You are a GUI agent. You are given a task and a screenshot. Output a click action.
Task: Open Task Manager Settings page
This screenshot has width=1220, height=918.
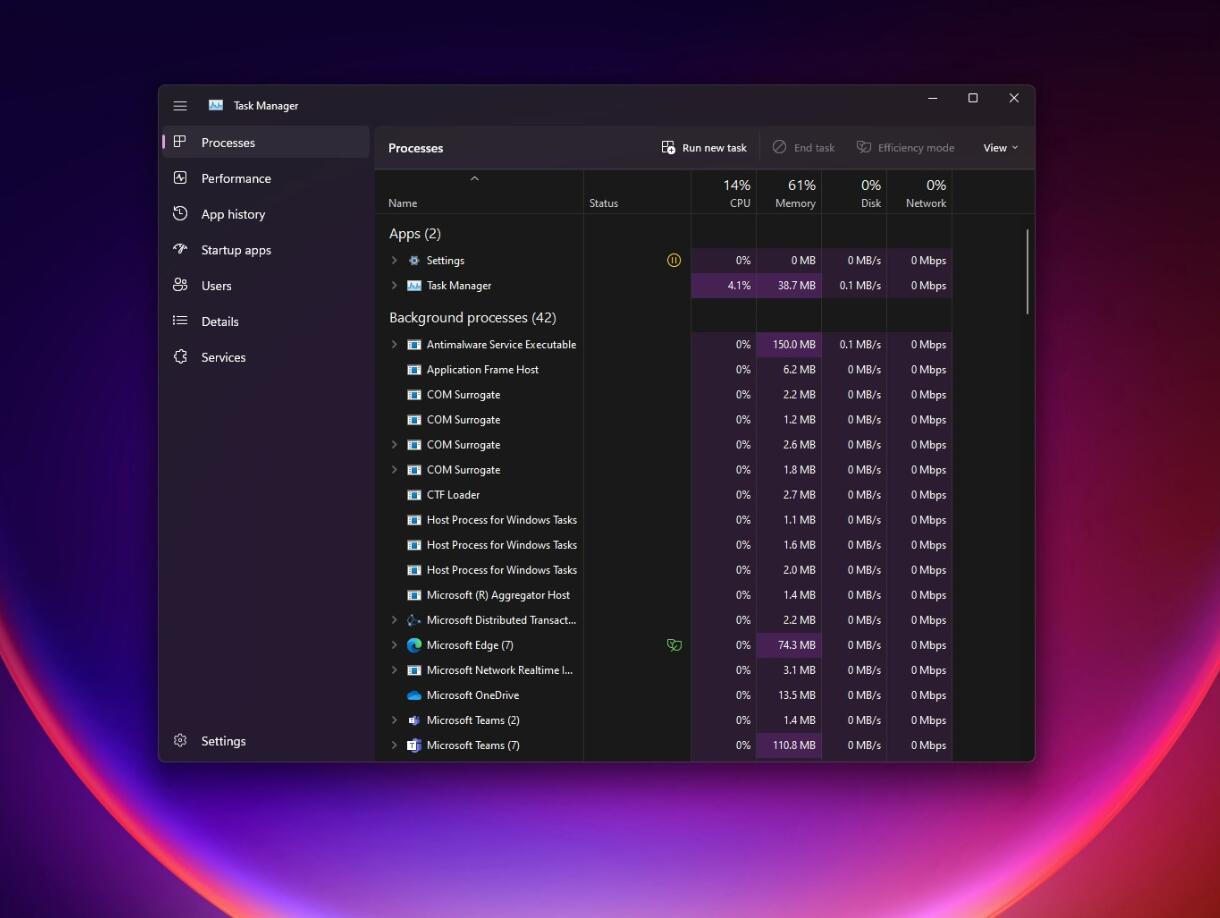(x=266, y=741)
